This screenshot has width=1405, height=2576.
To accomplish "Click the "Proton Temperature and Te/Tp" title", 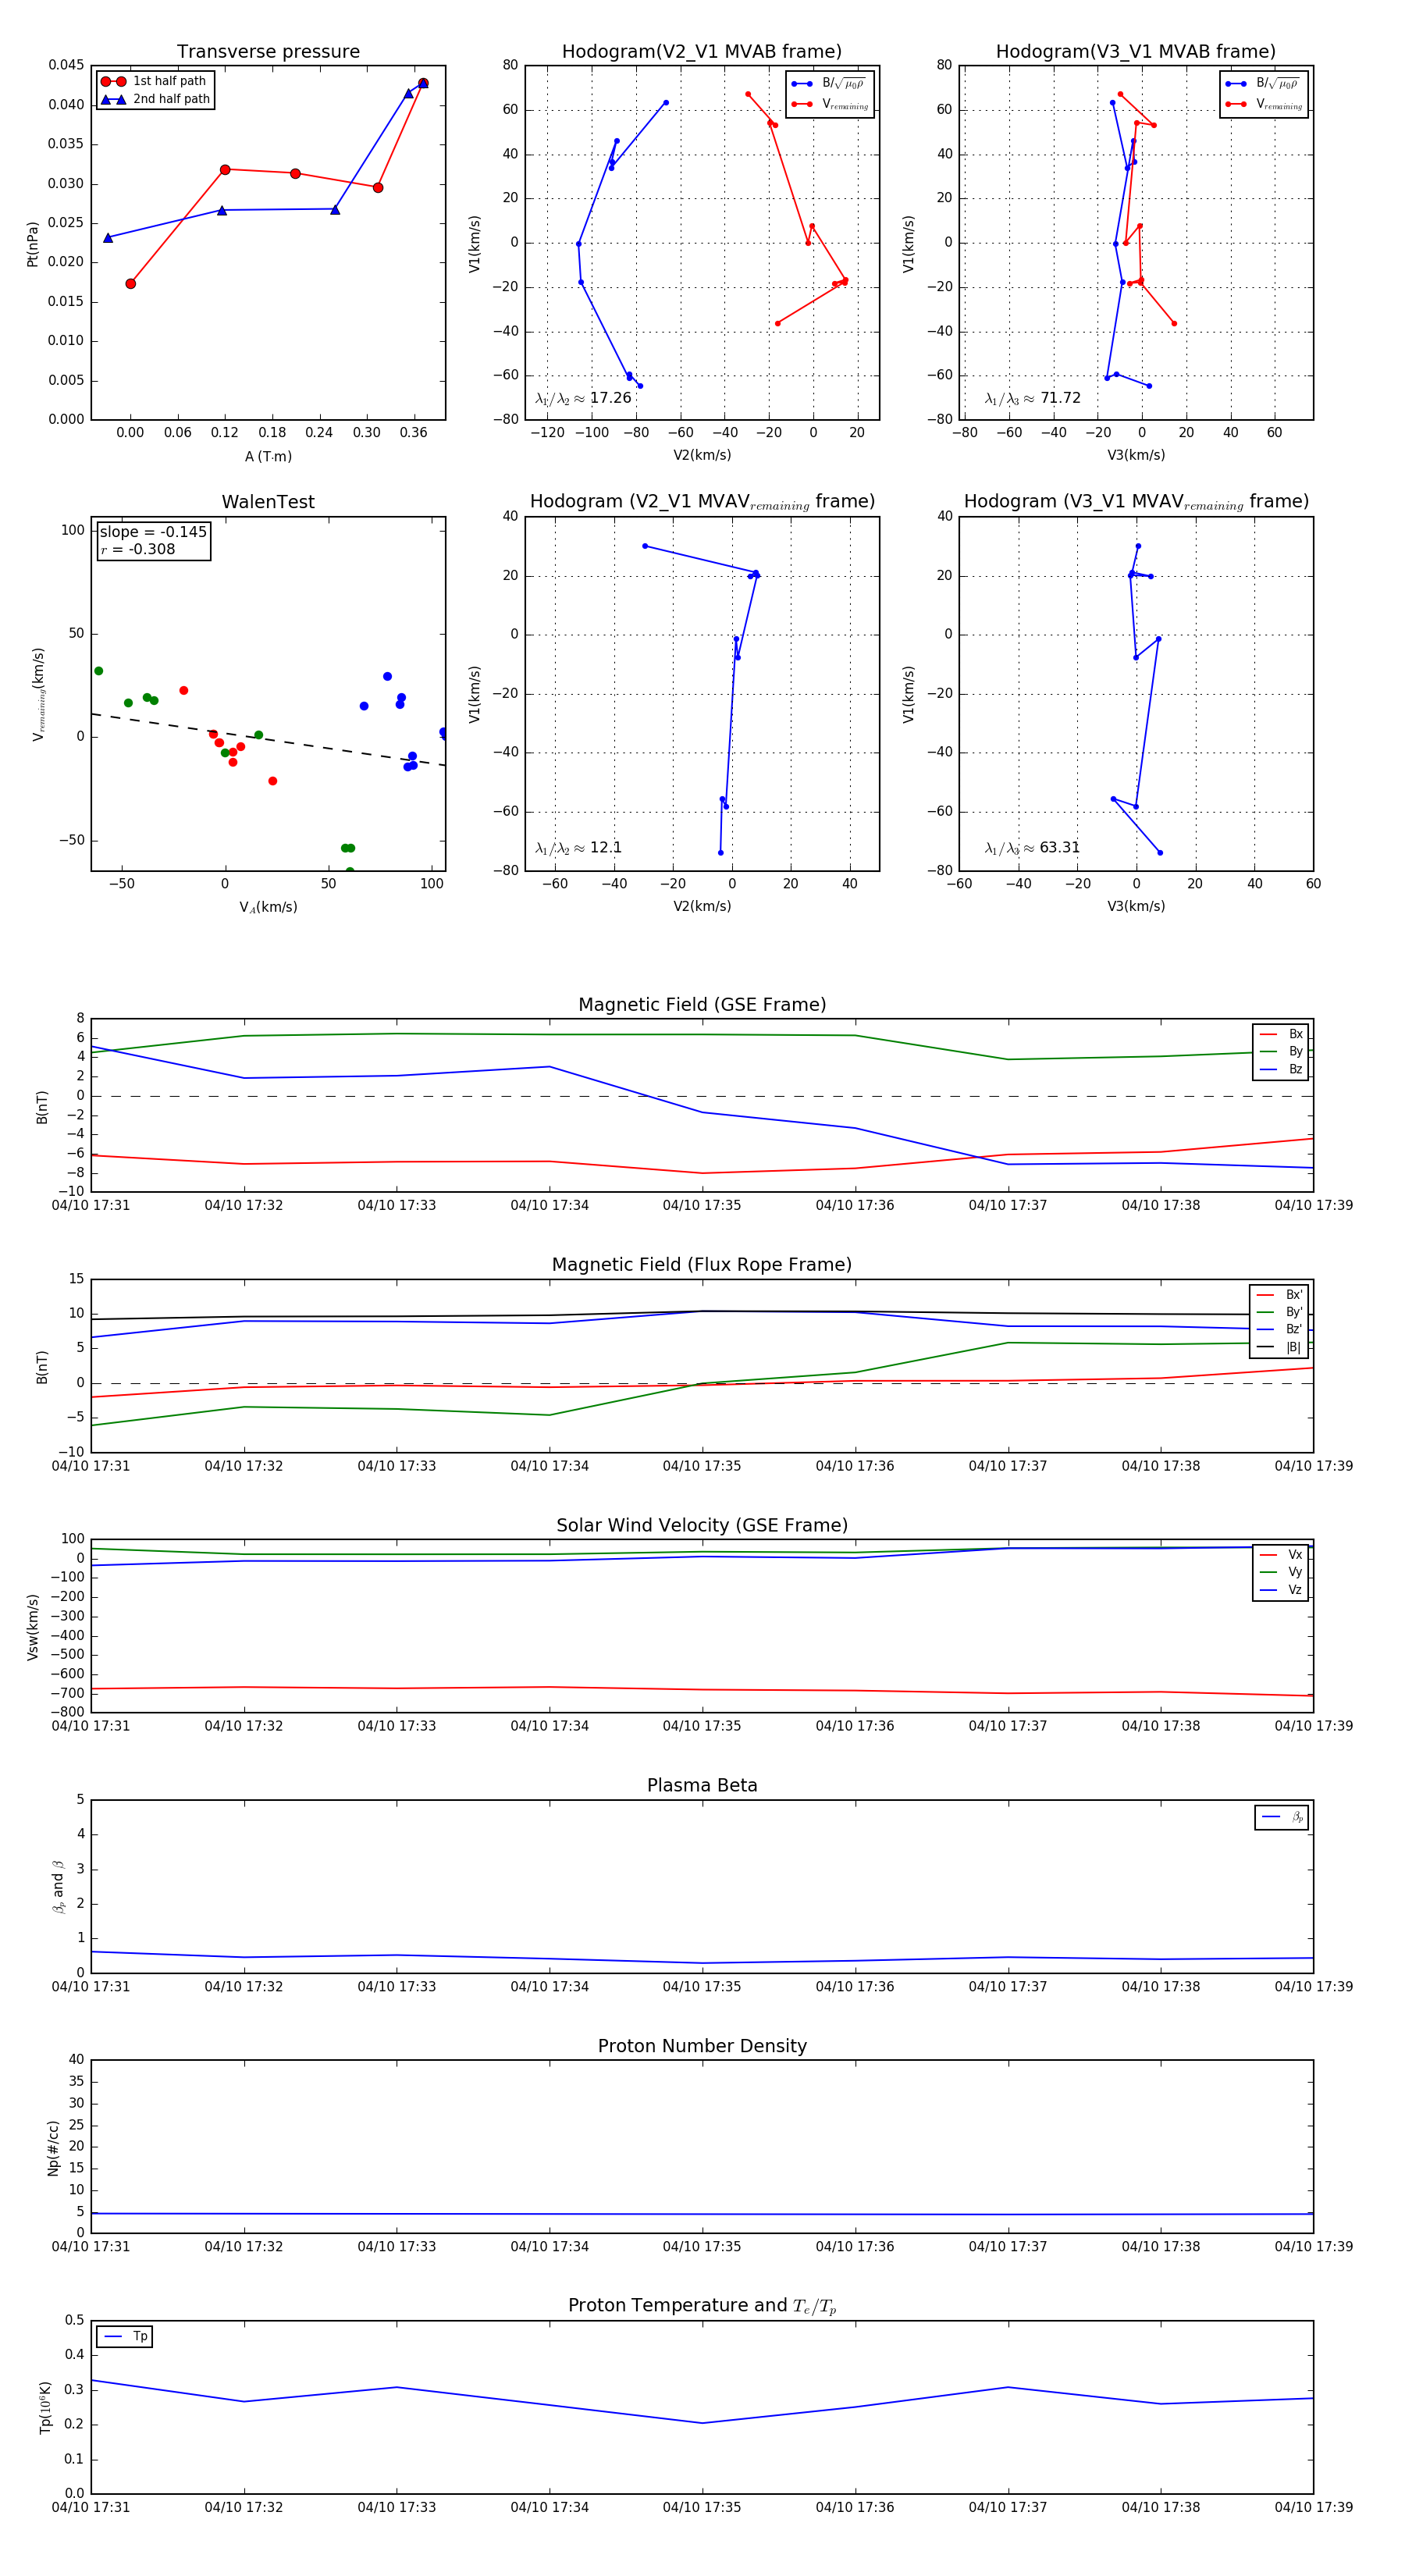I will [x=702, y=2306].
